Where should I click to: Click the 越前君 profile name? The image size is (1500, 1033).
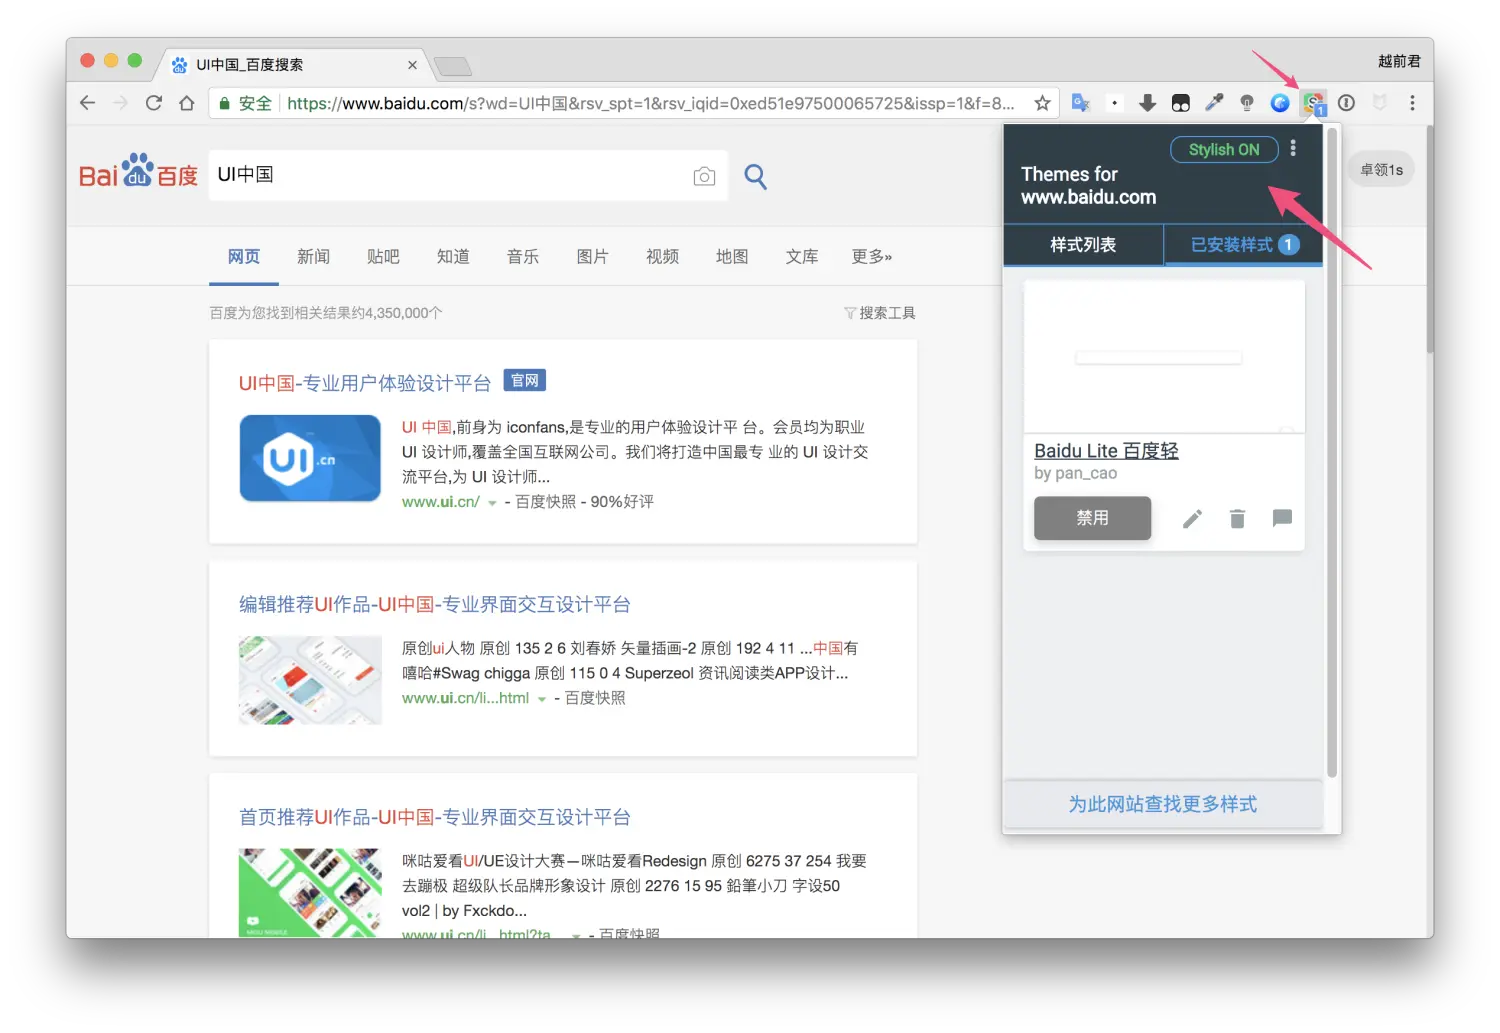click(x=1399, y=61)
